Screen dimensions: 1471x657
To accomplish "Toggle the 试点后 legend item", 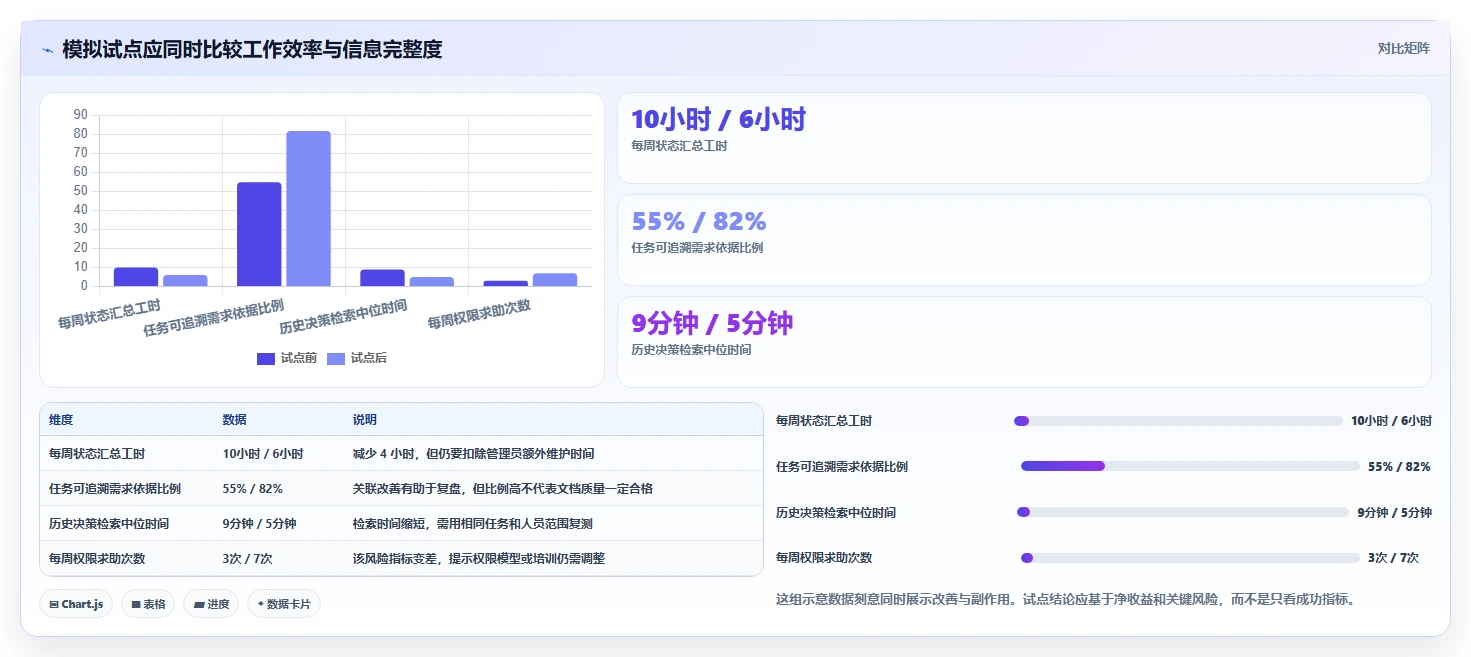I will click(357, 358).
